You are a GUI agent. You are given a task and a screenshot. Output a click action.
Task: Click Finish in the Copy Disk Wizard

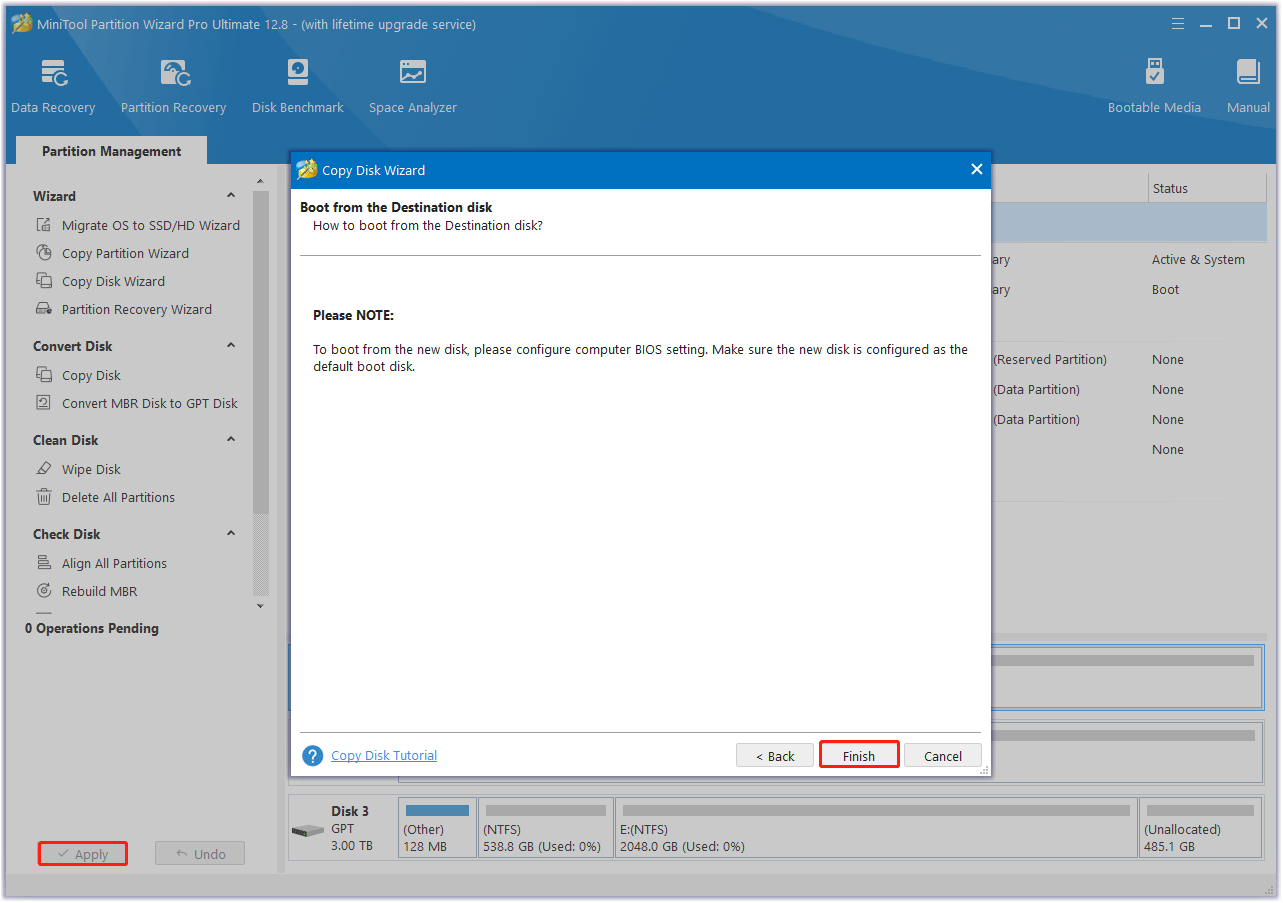(859, 756)
